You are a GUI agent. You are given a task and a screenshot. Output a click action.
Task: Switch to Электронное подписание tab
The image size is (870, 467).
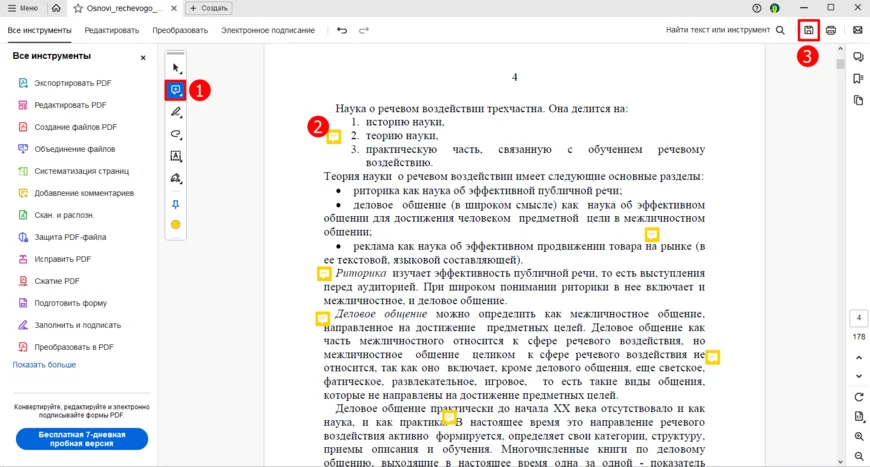pos(268,31)
